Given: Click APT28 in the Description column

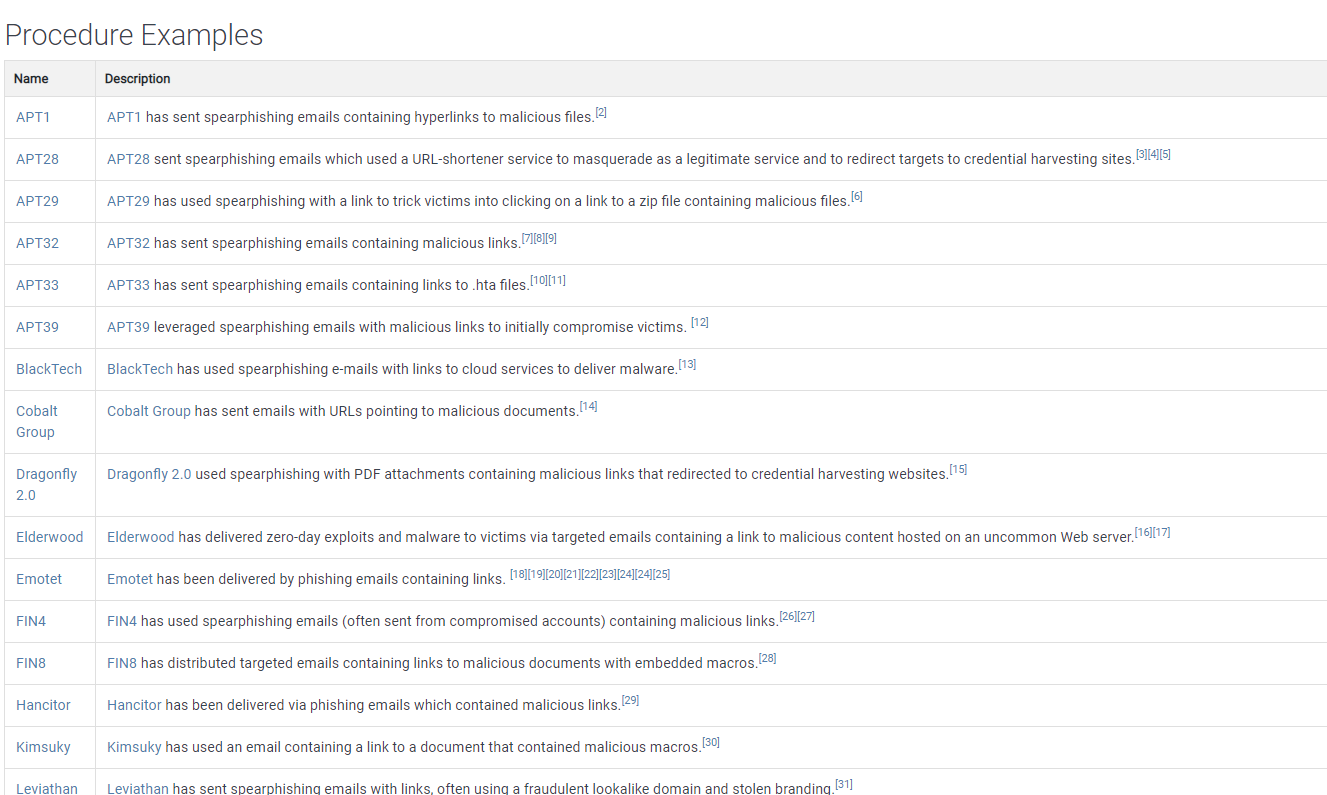Looking at the screenshot, I should pos(128,159).
